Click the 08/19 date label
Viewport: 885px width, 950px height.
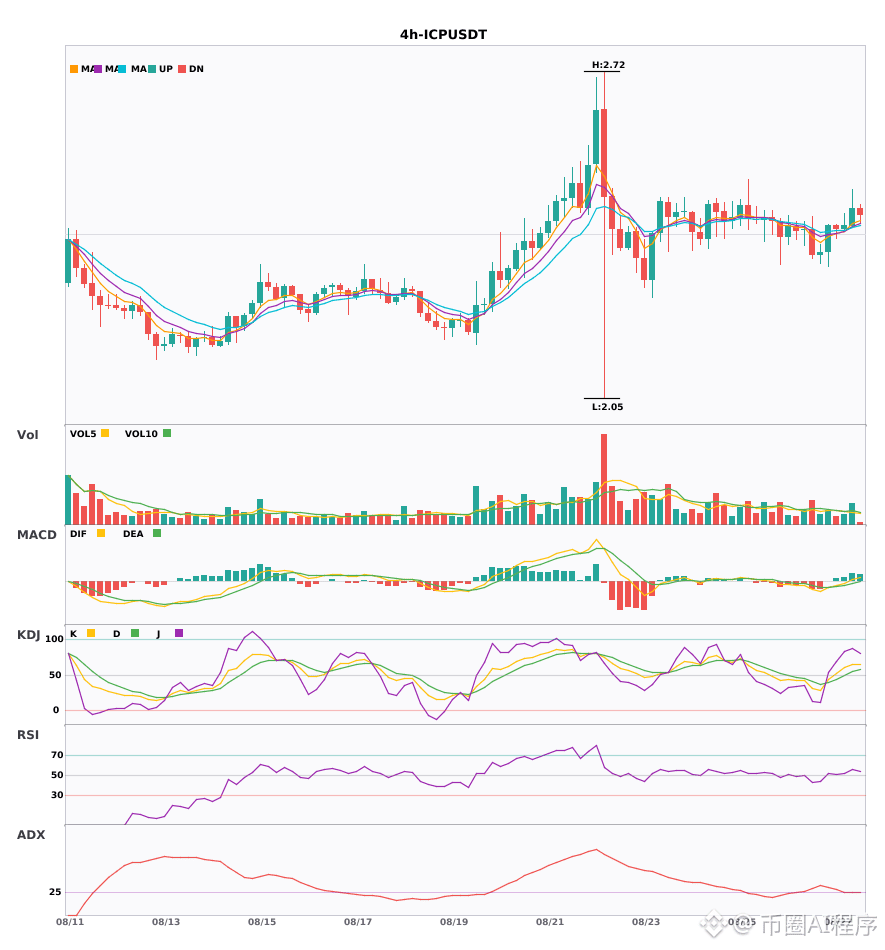tap(454, 922)
